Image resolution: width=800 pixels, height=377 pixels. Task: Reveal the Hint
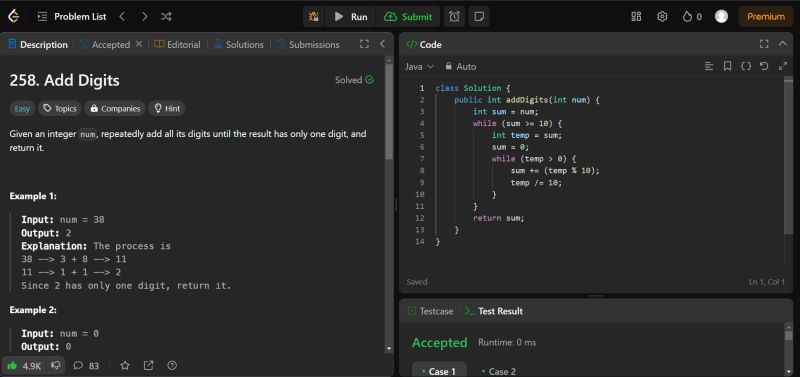[x=167, y=109]
